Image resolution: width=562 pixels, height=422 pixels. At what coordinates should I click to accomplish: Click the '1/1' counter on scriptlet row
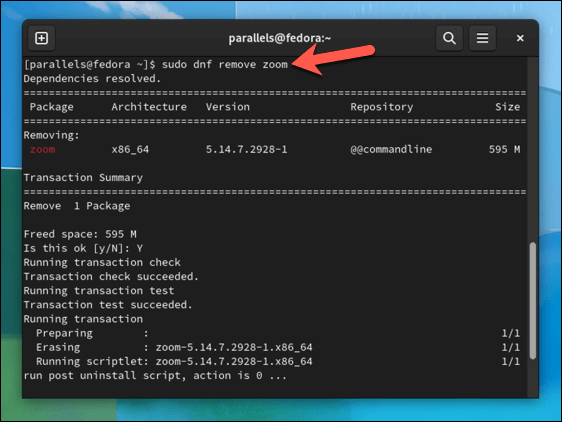511,361
